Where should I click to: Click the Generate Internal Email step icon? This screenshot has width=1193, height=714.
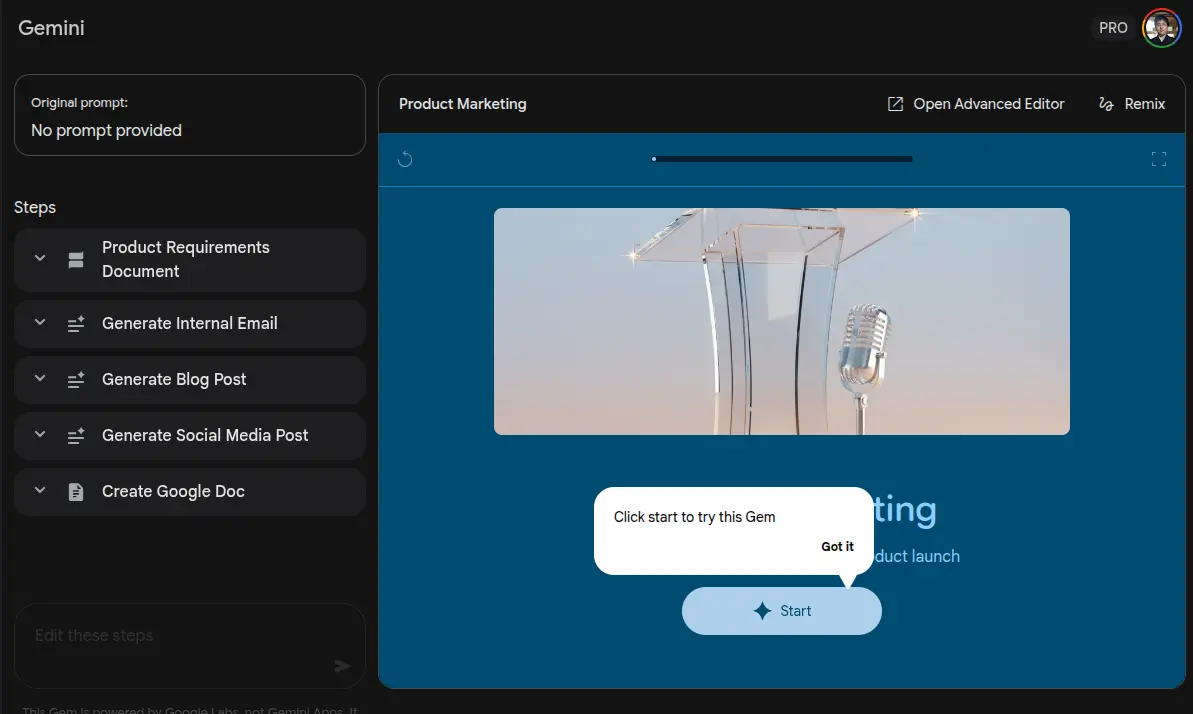[76, 324]
